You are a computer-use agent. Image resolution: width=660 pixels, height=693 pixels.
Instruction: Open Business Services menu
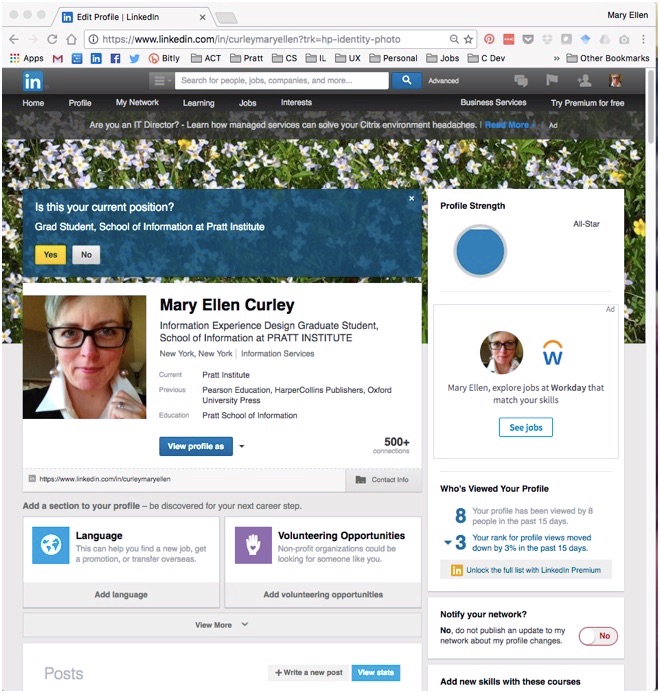coord(493,103)
